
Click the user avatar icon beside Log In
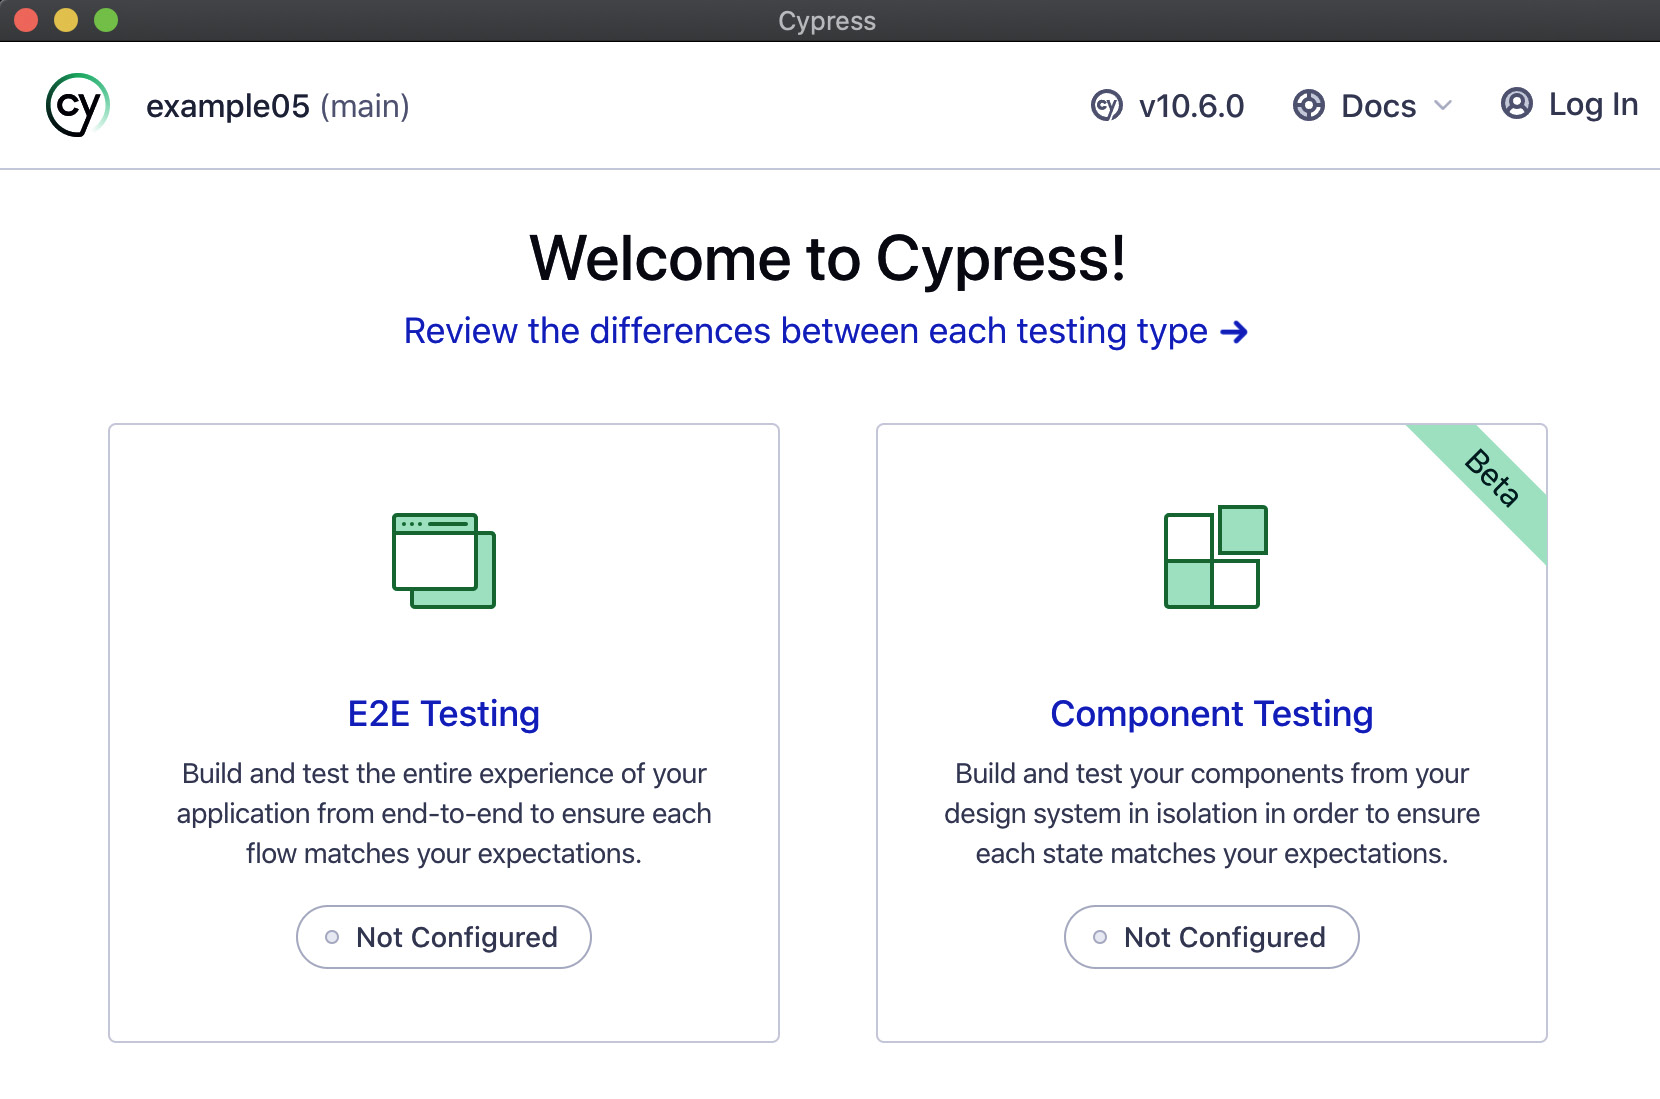[1516, 104]
